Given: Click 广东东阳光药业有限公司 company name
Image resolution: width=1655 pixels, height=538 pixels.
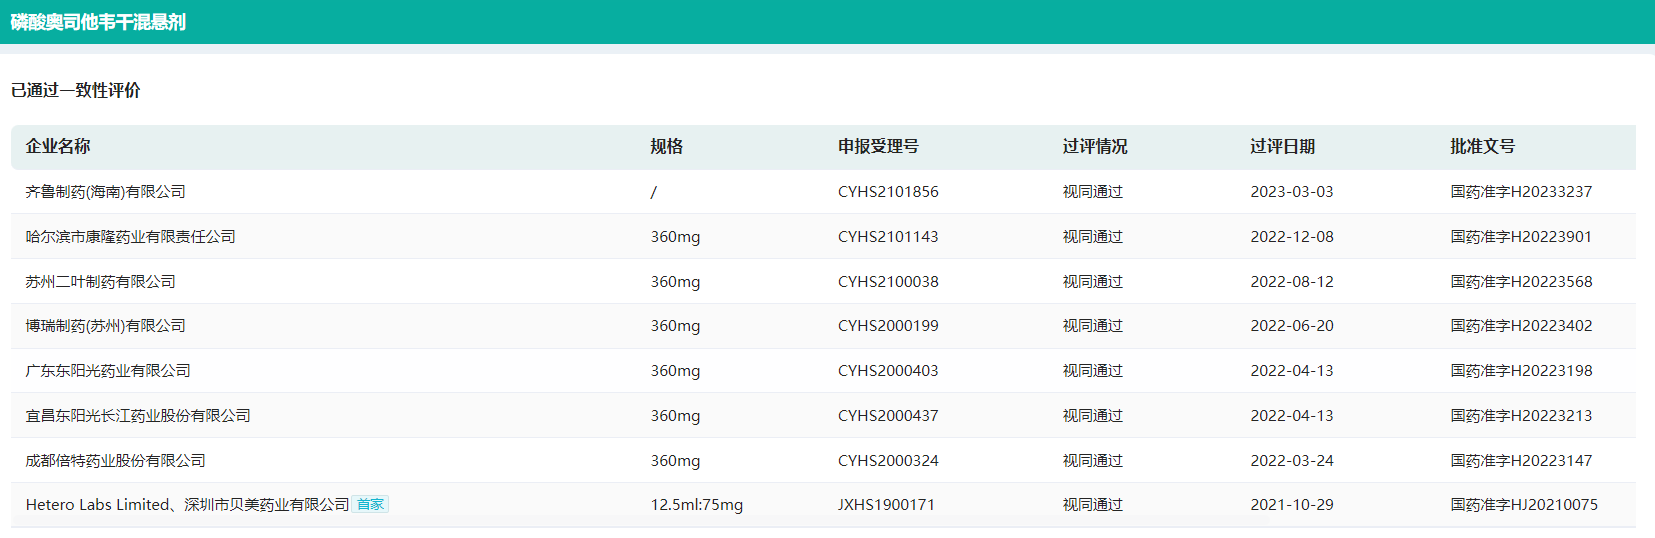Looking at the screenshot, I should click(108, 371).
